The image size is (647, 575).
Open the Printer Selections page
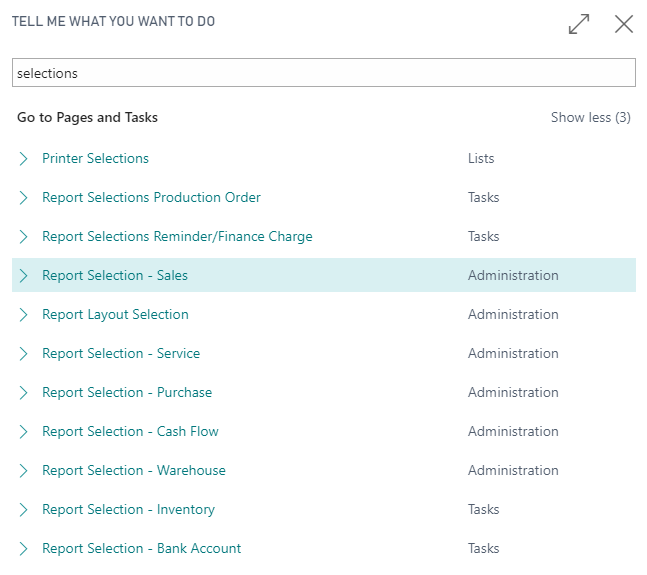coord(95,159)
